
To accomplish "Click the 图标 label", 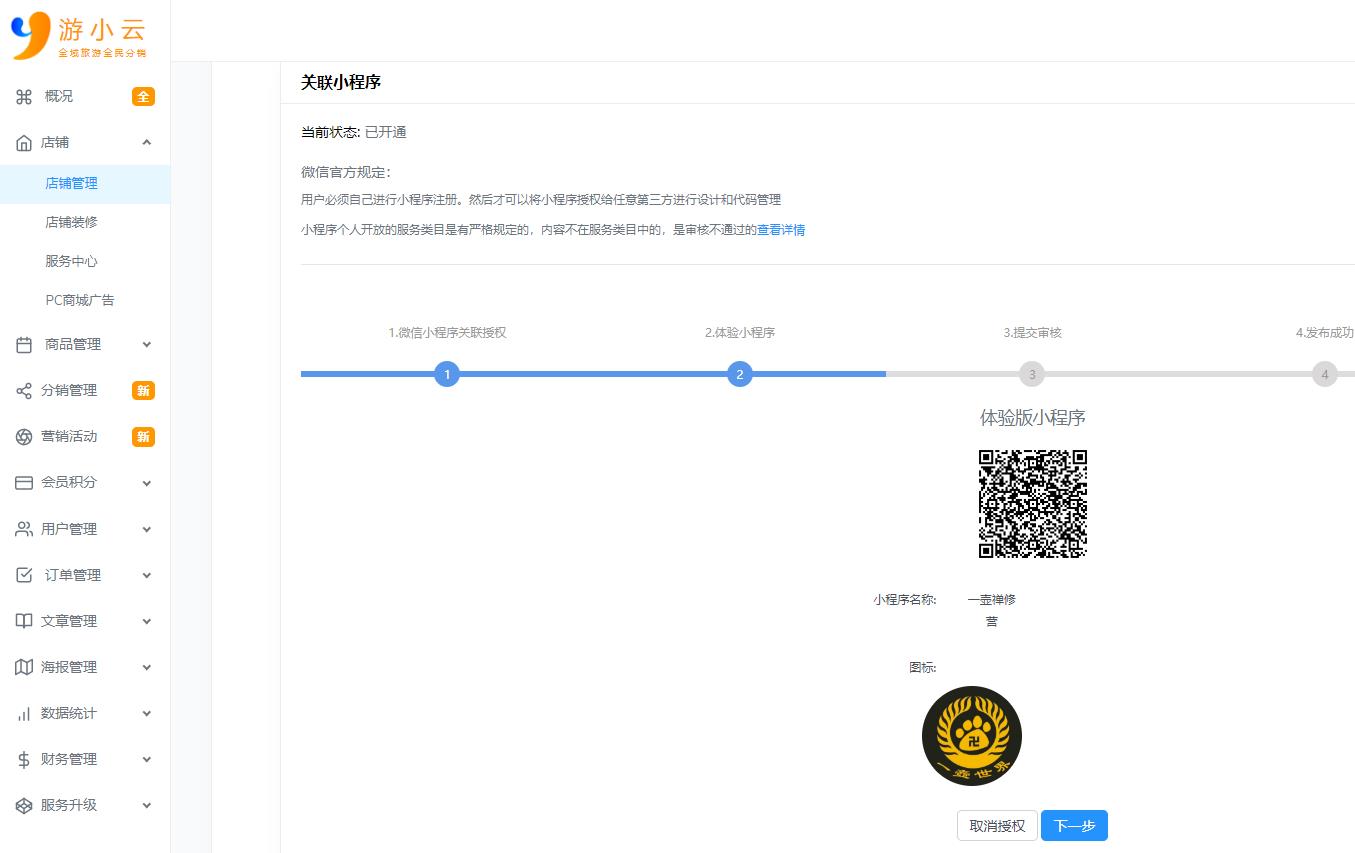I will (923, 668).
